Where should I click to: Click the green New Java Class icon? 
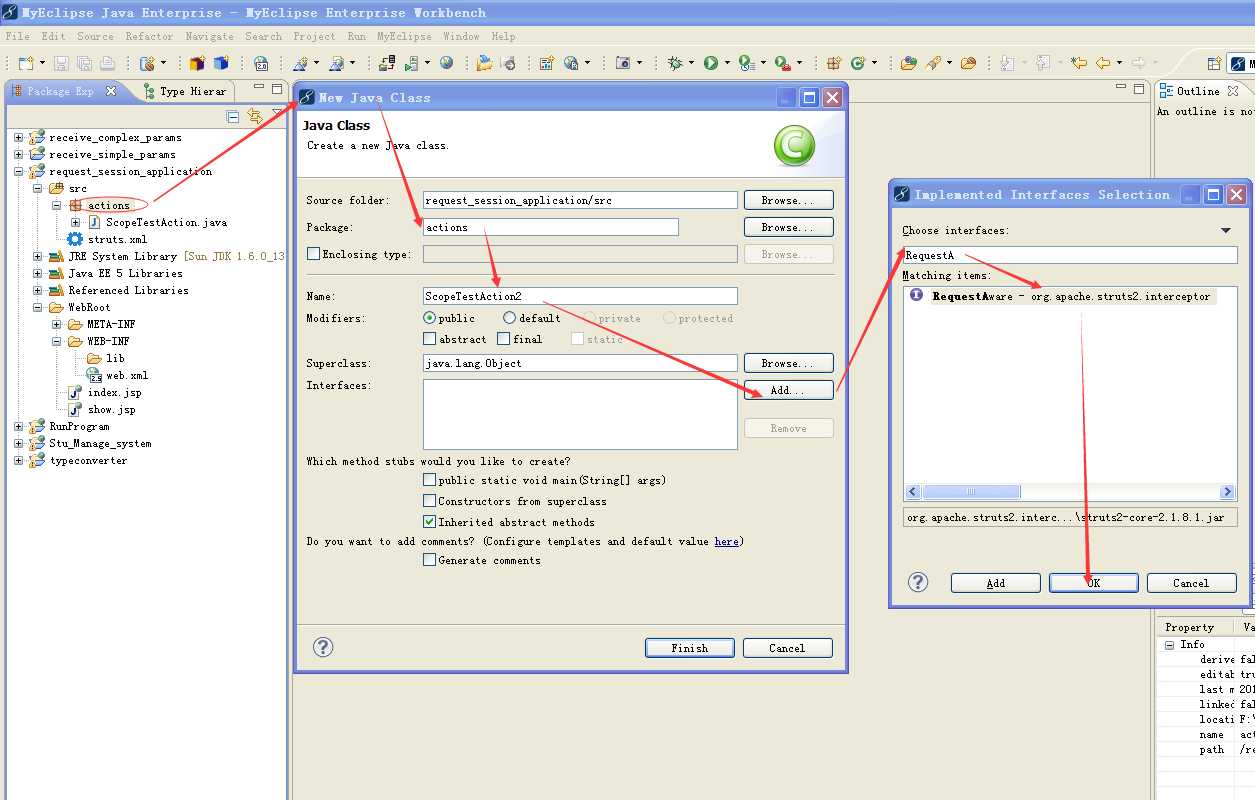click(x=858, y=63)
